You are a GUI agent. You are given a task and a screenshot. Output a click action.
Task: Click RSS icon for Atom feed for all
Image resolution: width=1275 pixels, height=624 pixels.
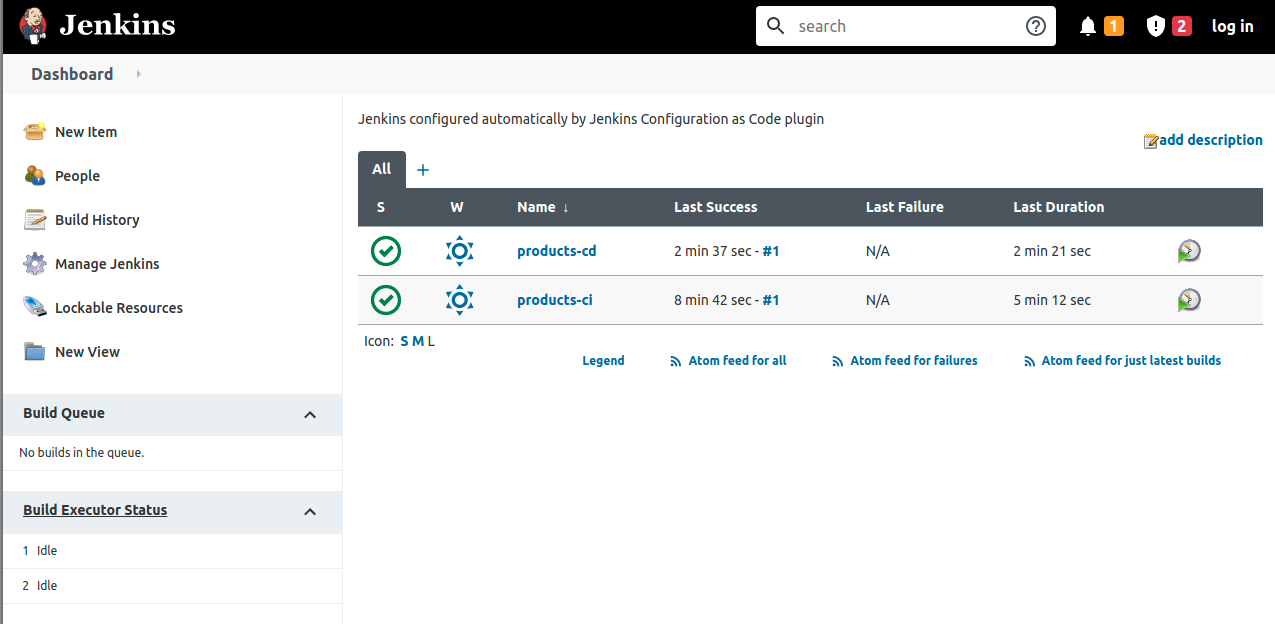(676, 362)
